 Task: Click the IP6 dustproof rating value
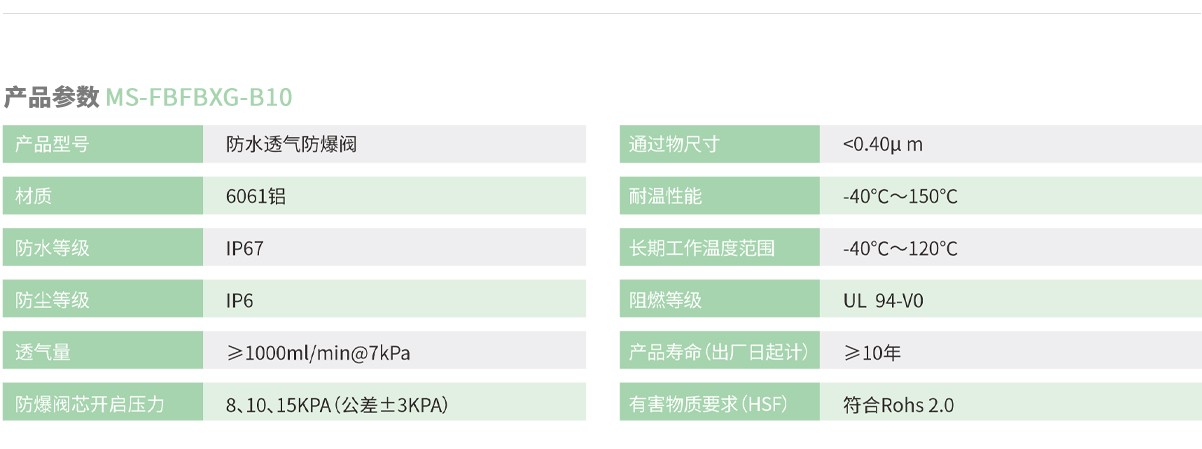(240, 300)
